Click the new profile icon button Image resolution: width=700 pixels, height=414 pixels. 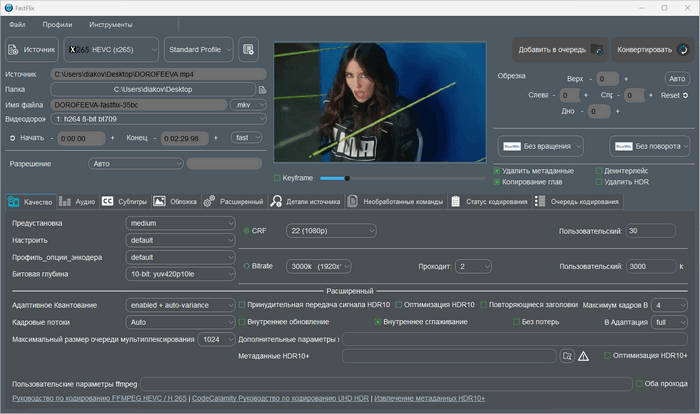click(x=248, y=50)
